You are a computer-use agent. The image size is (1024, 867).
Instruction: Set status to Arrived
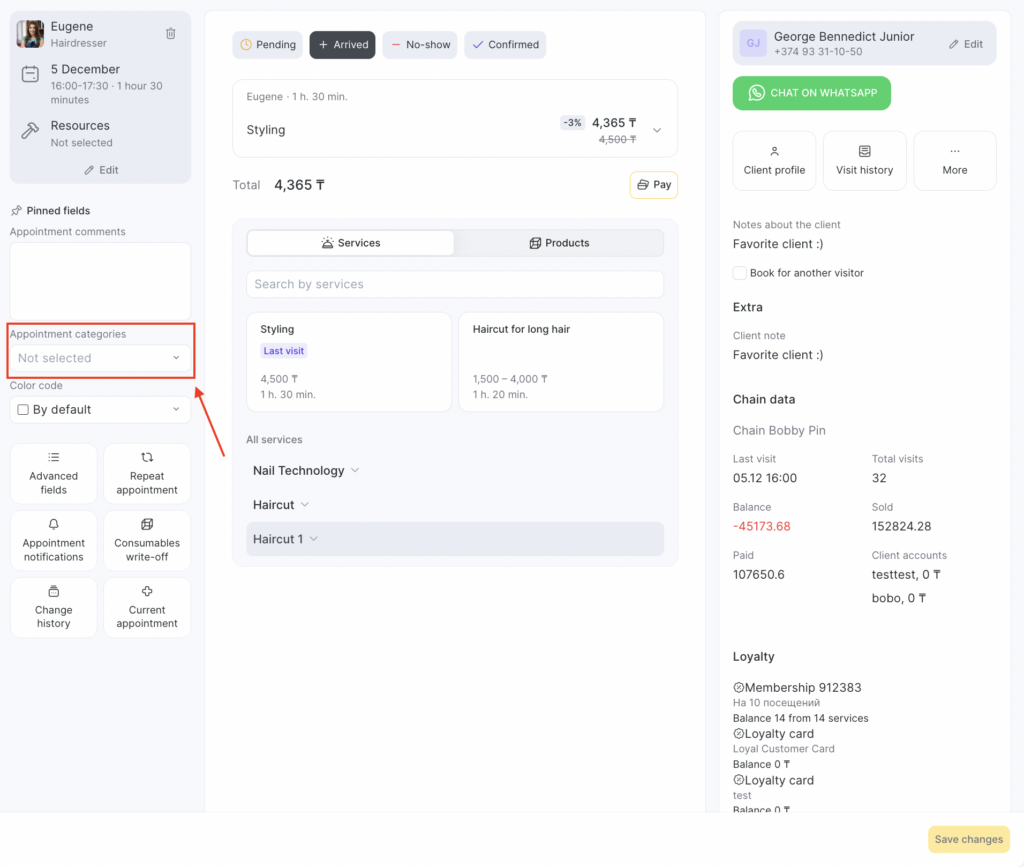pyautogui.click(x=342, y=45)
